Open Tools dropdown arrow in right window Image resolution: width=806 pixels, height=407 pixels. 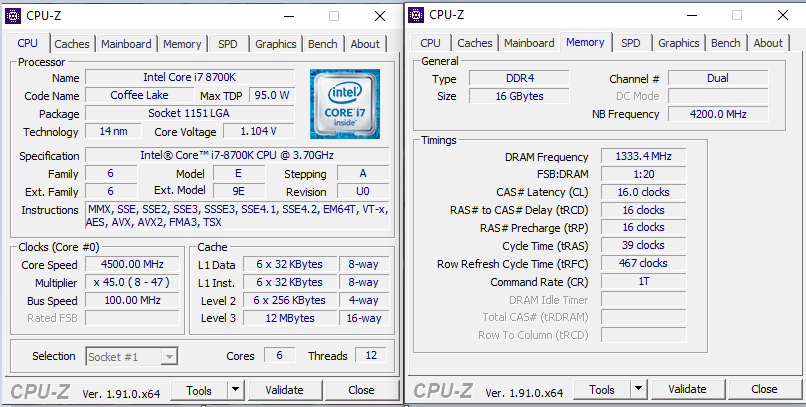(x=638, y=390)
